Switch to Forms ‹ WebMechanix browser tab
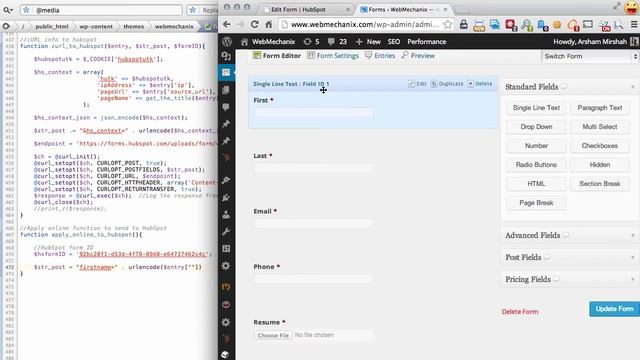This screenshot has height=360, width=640. point(404,9)
